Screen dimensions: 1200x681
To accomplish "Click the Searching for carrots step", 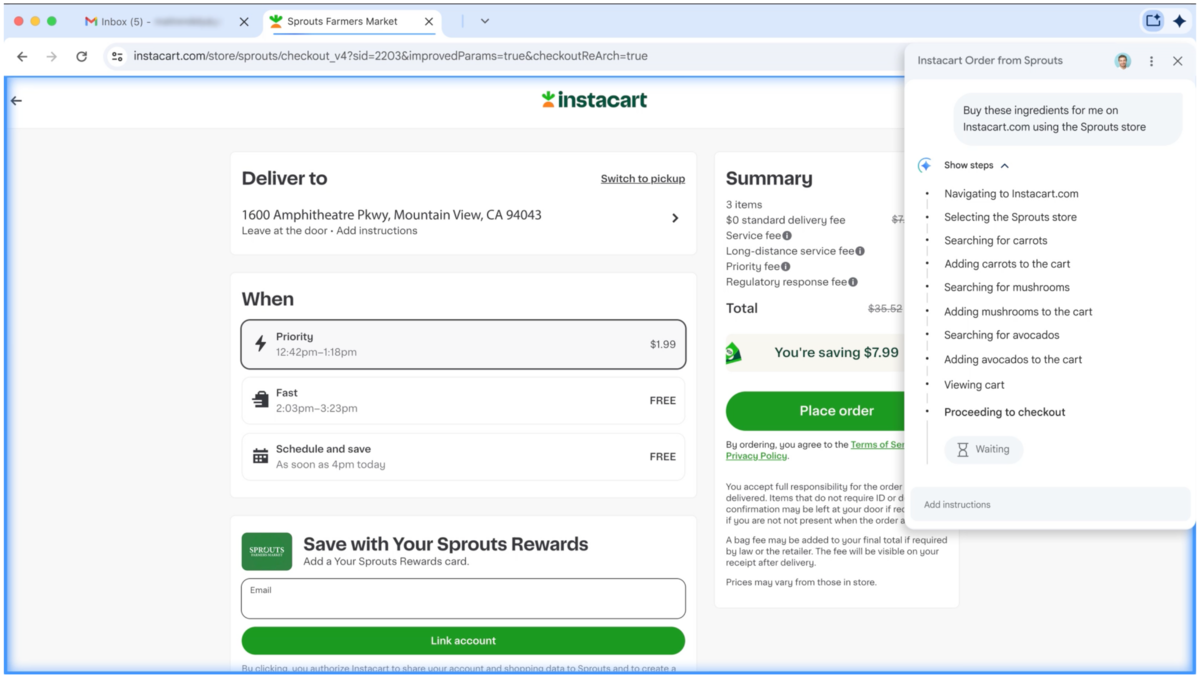I will tap(996, 241).
